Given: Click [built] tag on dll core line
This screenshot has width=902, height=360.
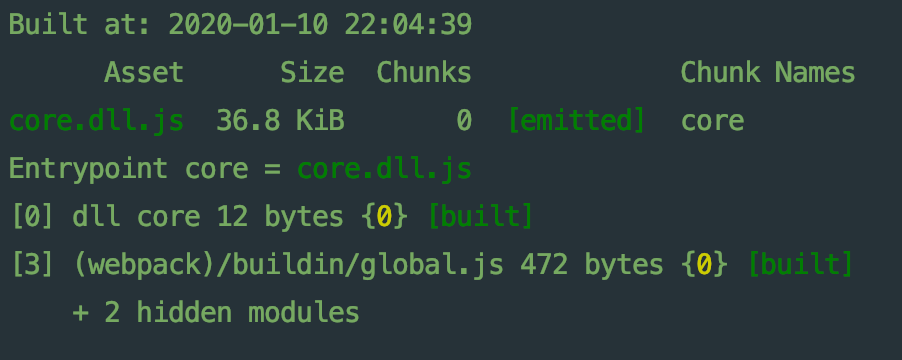Looking at the screenshot, I should (x=481, y=217).
